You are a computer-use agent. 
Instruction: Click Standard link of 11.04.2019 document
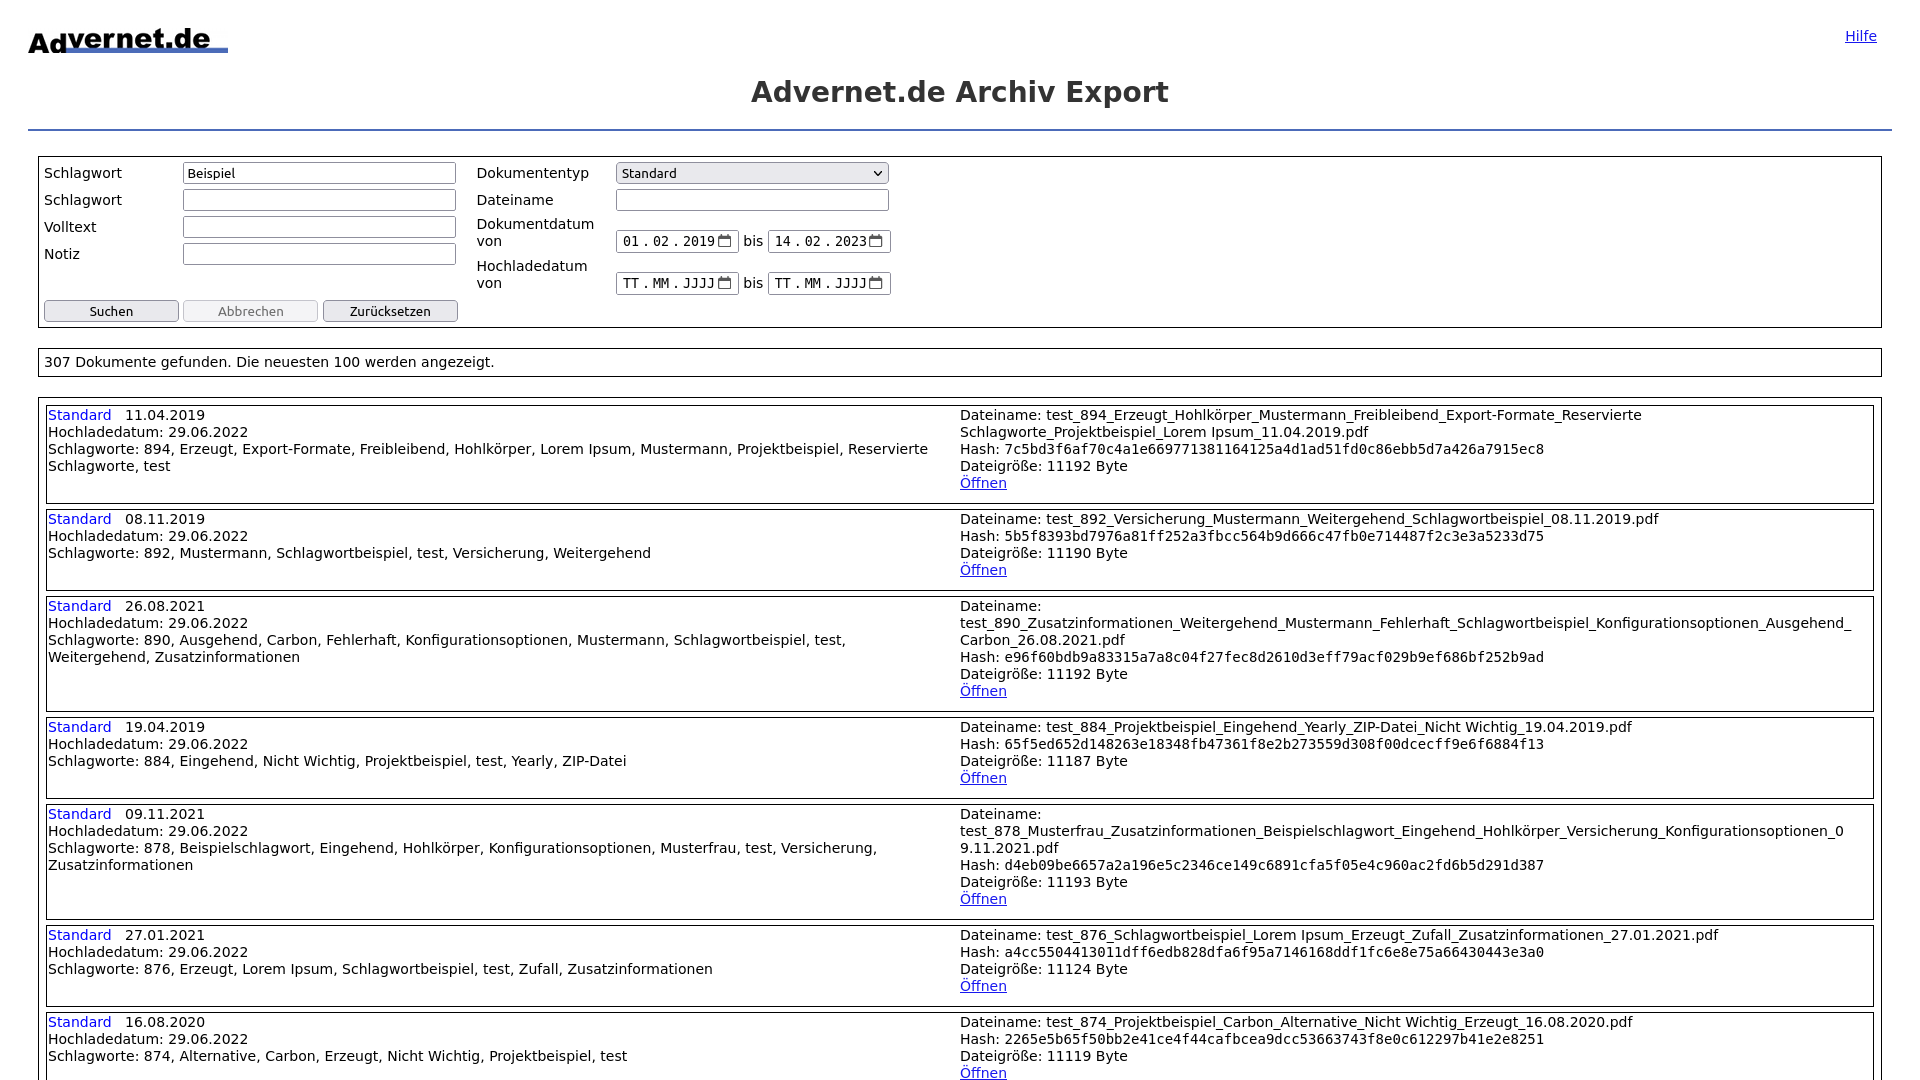click(x=80, y=415)
